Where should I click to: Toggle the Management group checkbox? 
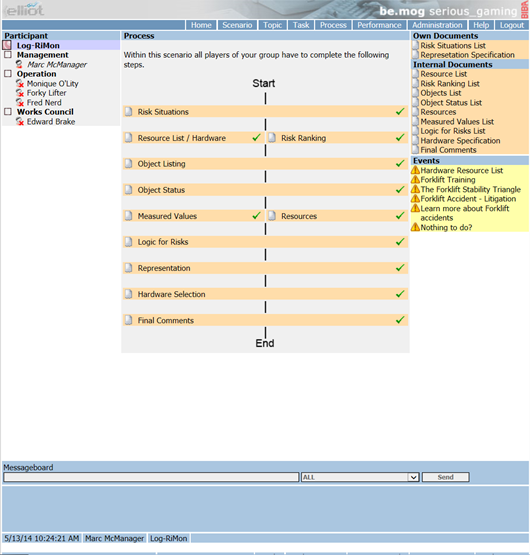[x=8, y=55]
